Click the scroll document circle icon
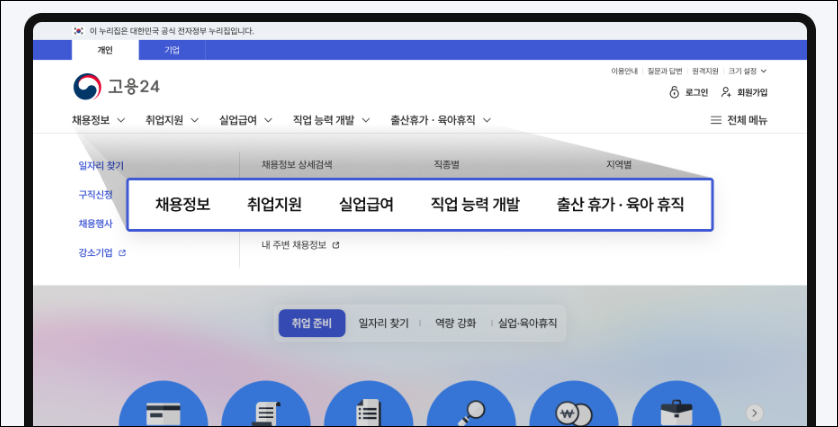 coord(266,403)
